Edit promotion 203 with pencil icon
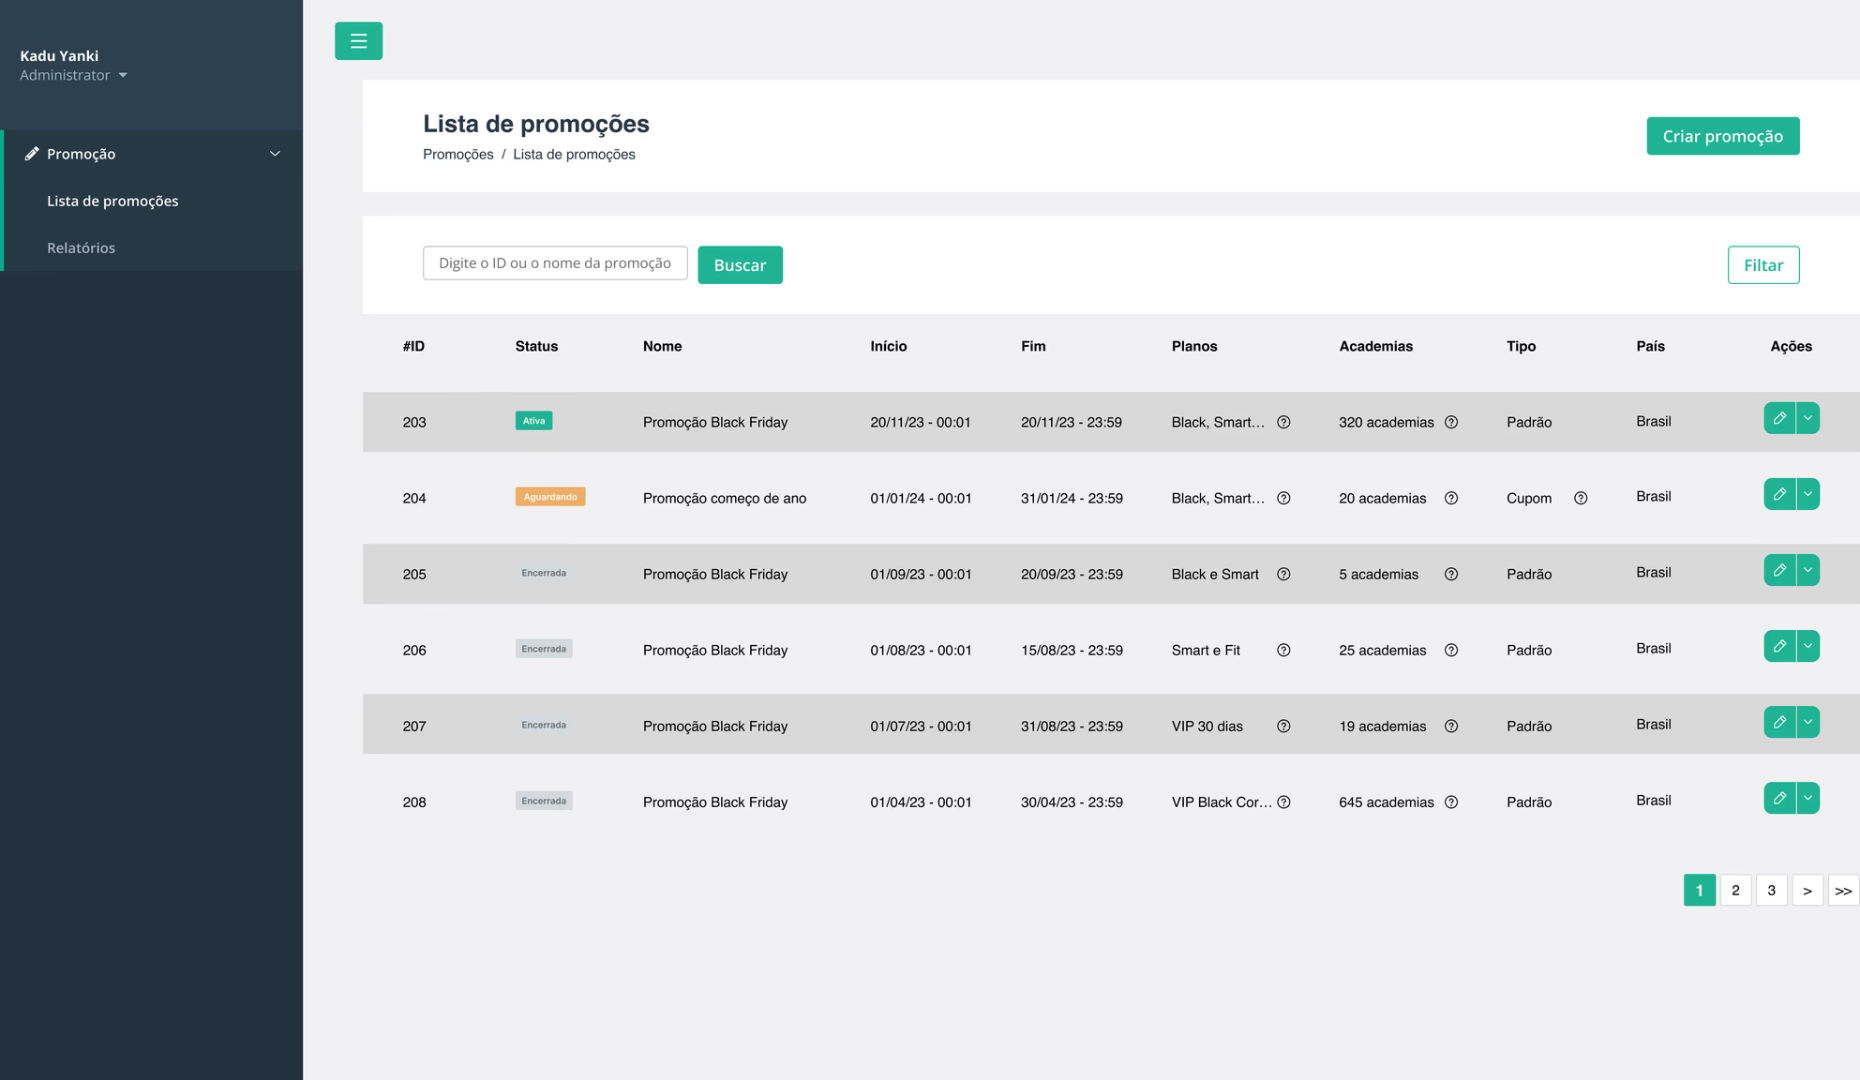Image resolution: width=1860 pixels, height=1080 pixels. (1779, 418)
